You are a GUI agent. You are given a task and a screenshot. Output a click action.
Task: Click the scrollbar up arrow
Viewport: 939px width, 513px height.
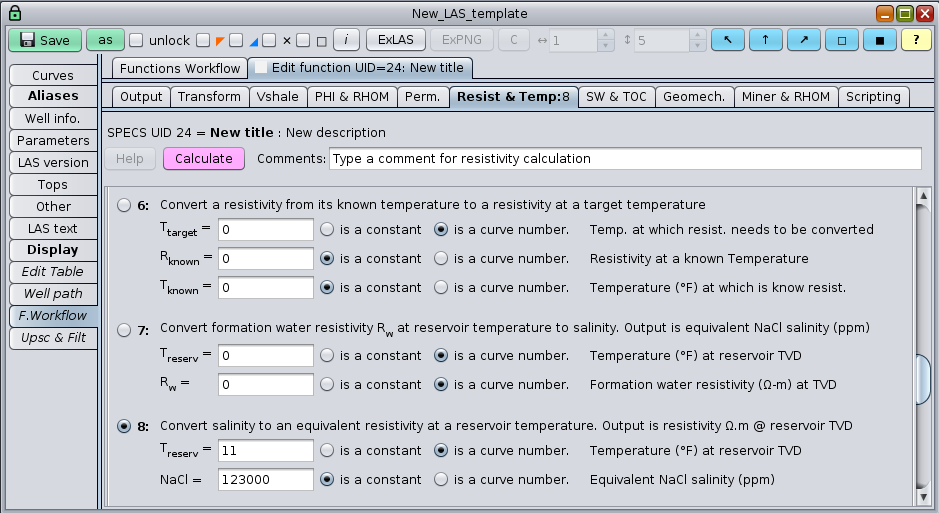pos(923,196)
